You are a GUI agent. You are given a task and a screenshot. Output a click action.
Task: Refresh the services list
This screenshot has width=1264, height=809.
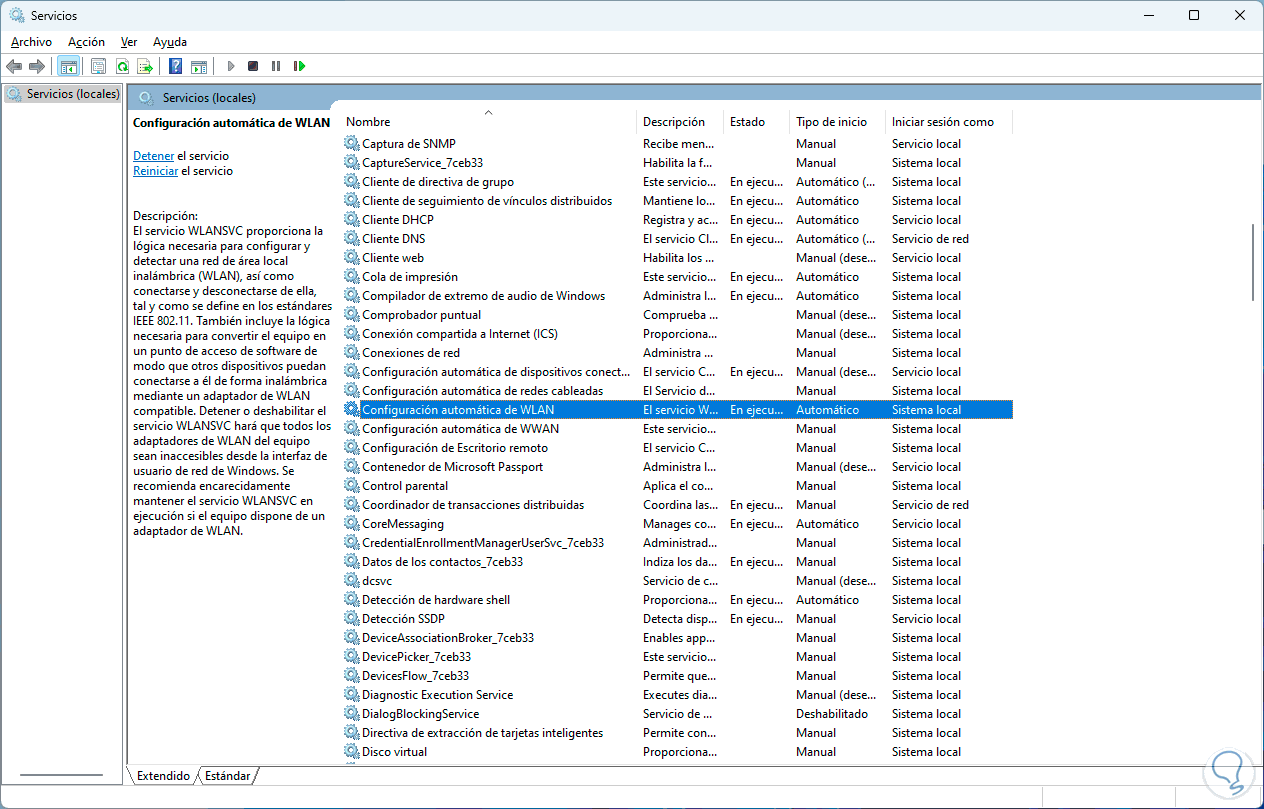coord(121,66)
